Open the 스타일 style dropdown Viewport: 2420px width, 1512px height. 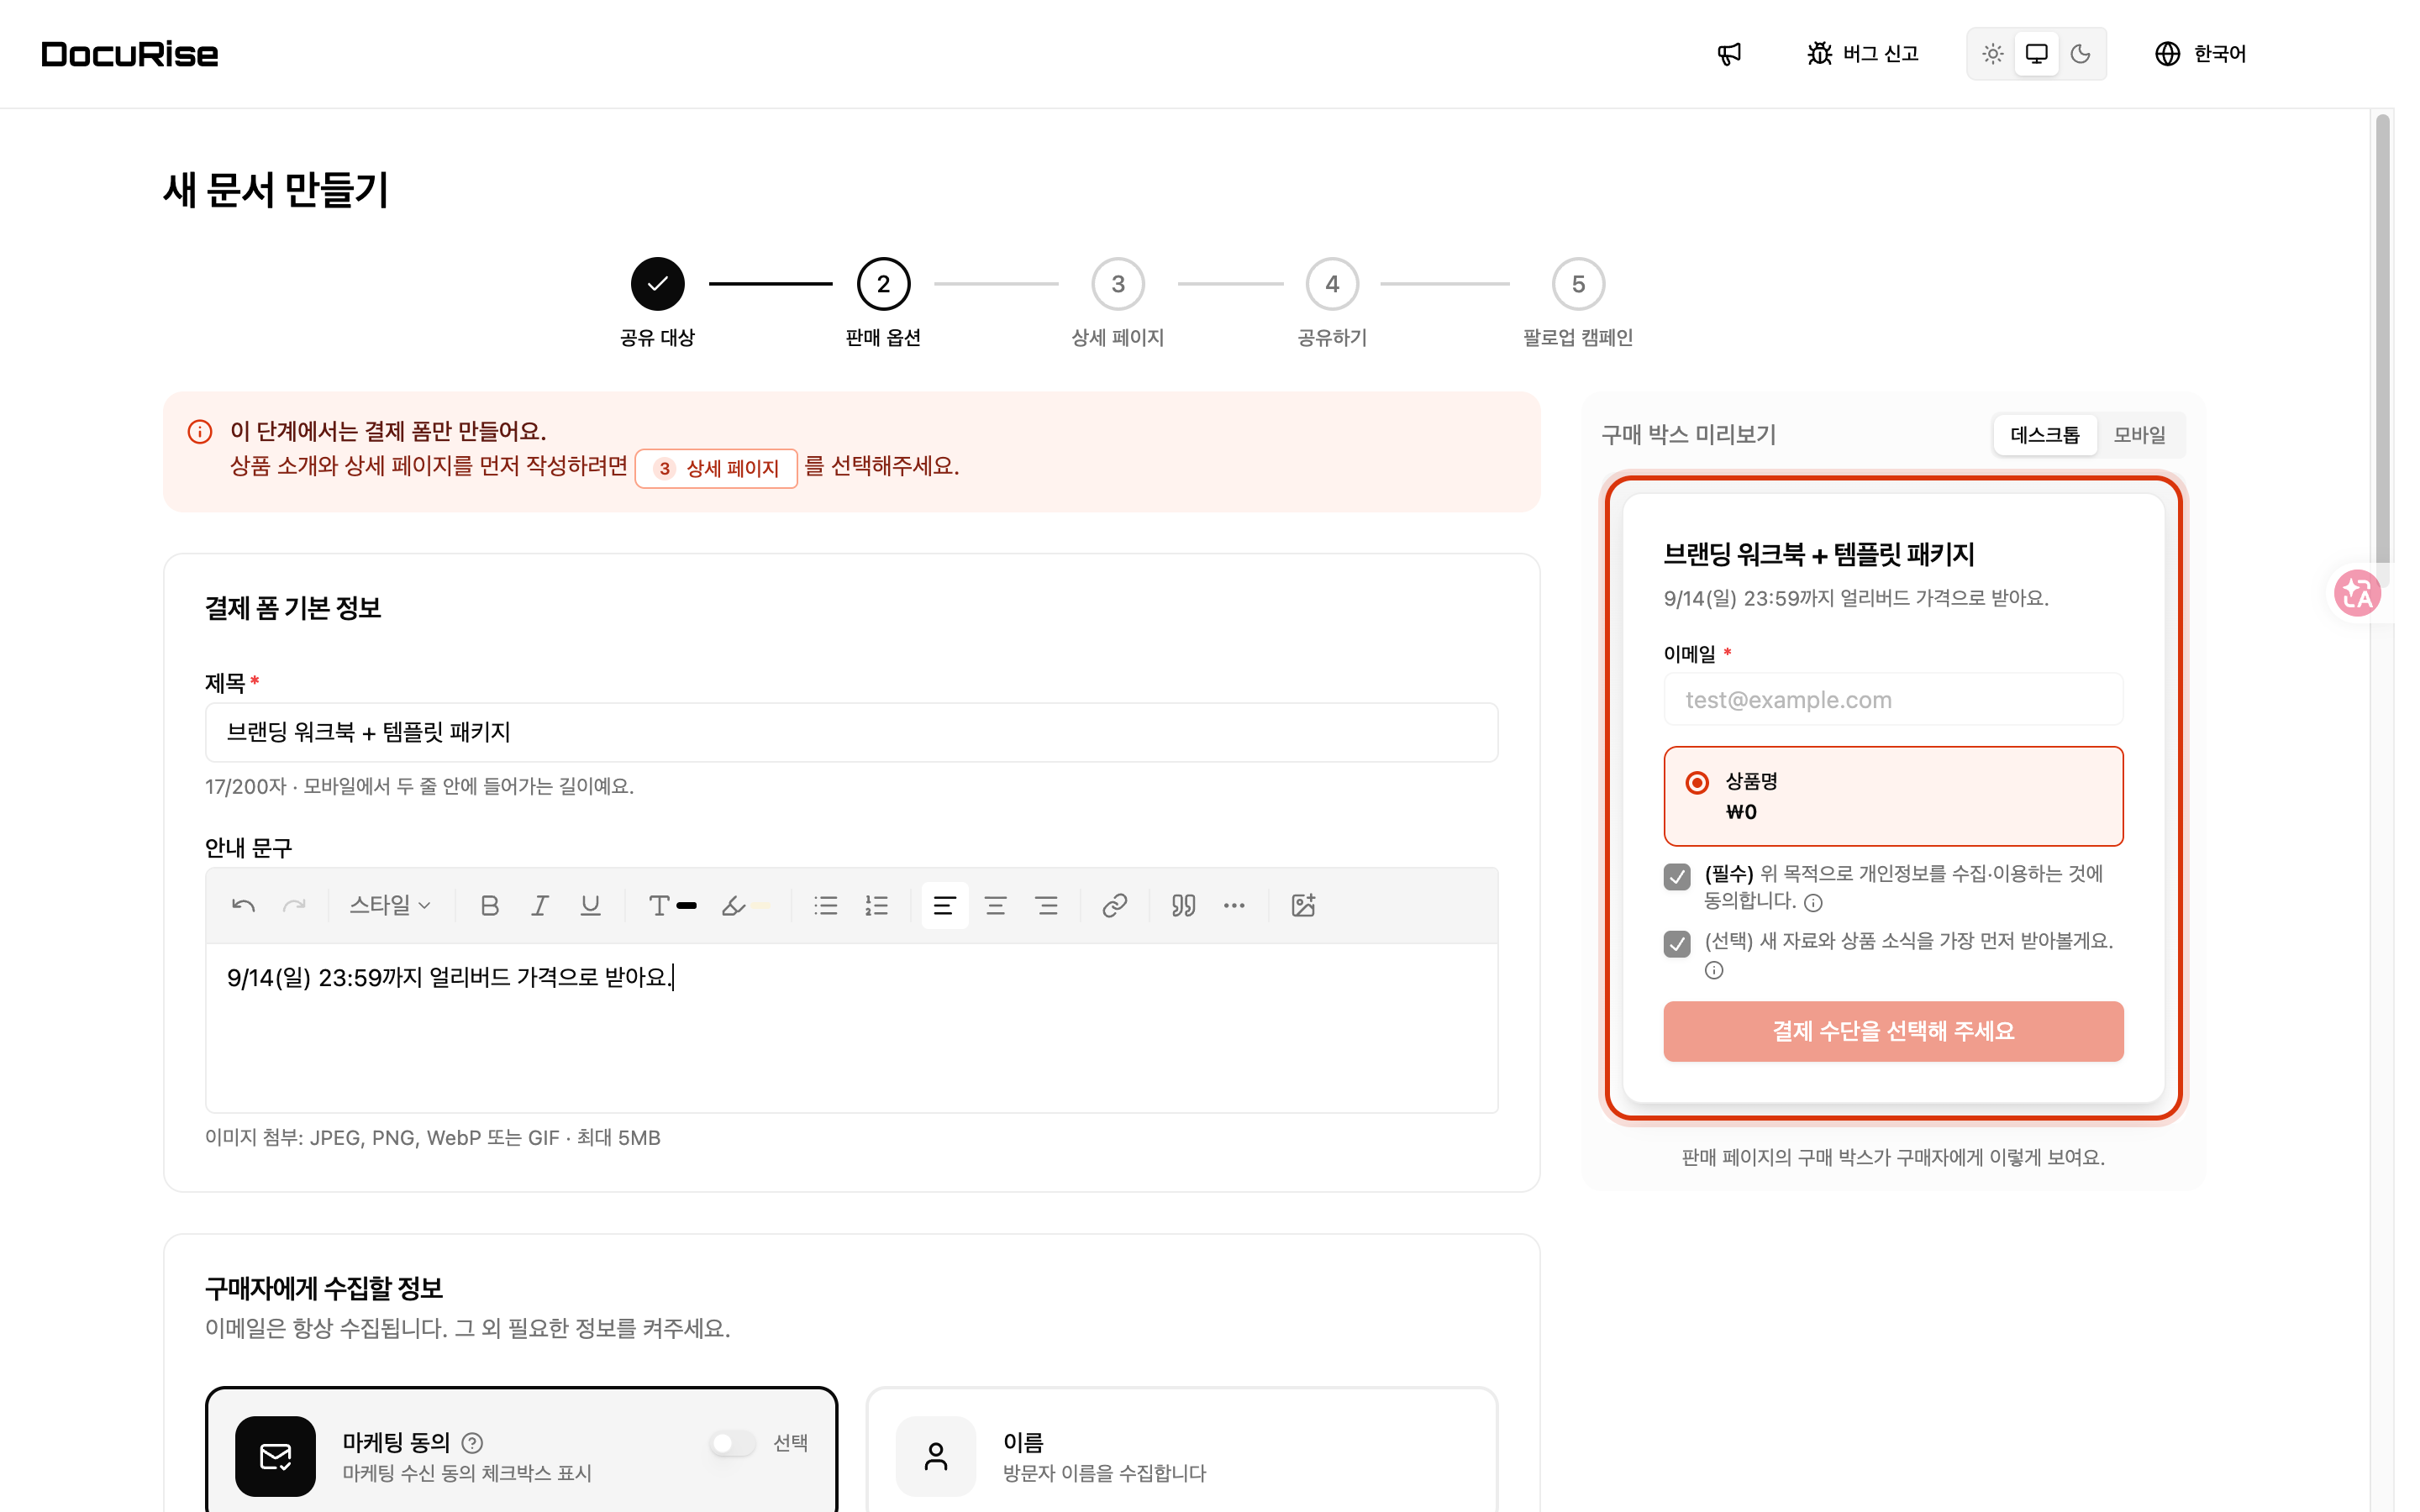tap(390, 906)
